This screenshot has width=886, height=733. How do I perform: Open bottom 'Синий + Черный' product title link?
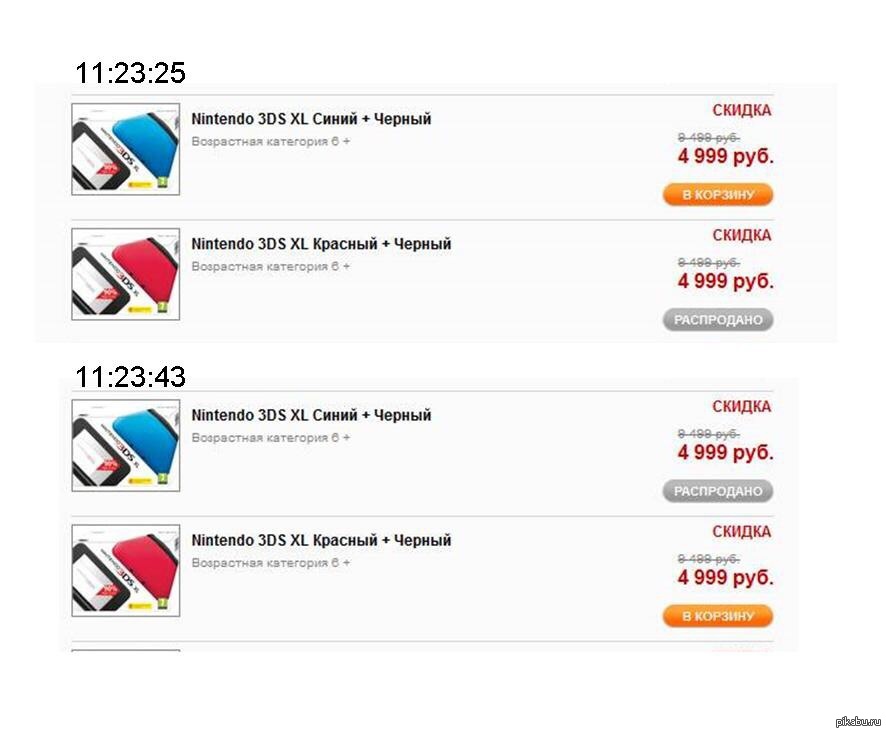coord(311,415)
